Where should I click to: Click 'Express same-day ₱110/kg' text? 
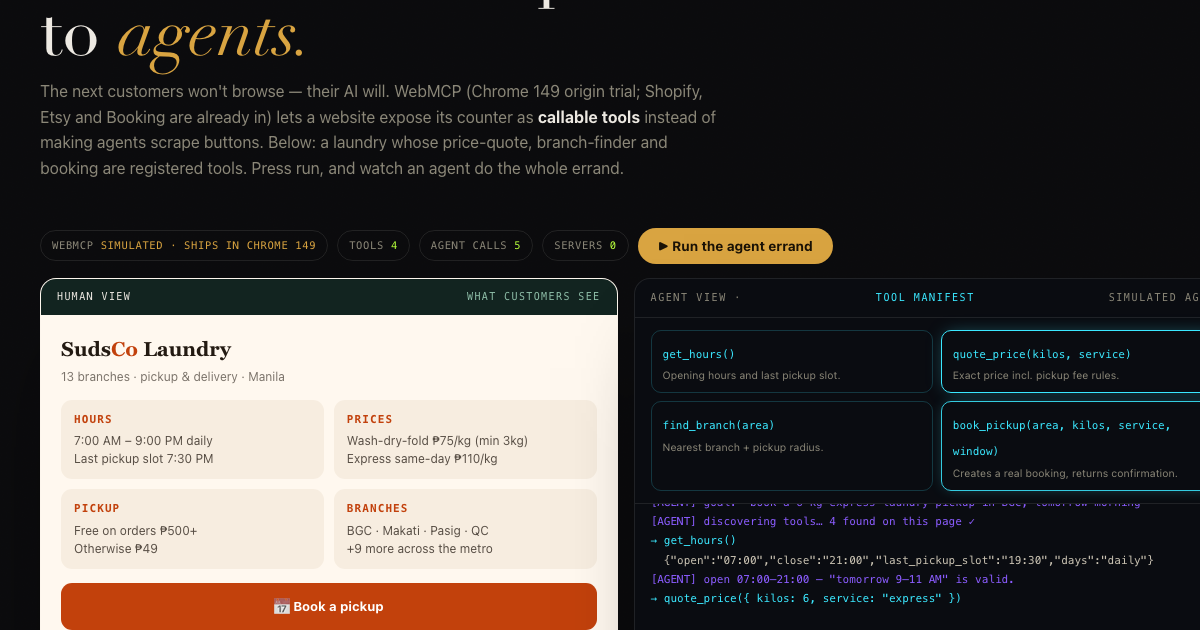click(422, 459)
